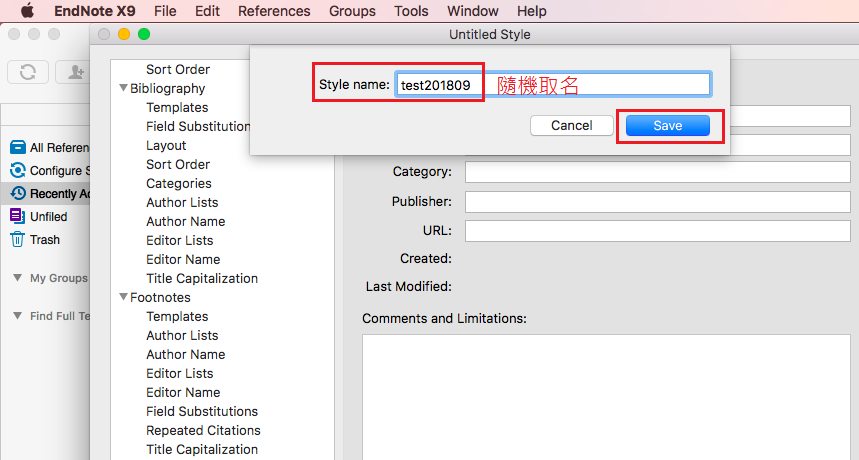This screenshot has height=460, width=859.
Task: Open the Apple menu
Action: (x=27, y=11)
